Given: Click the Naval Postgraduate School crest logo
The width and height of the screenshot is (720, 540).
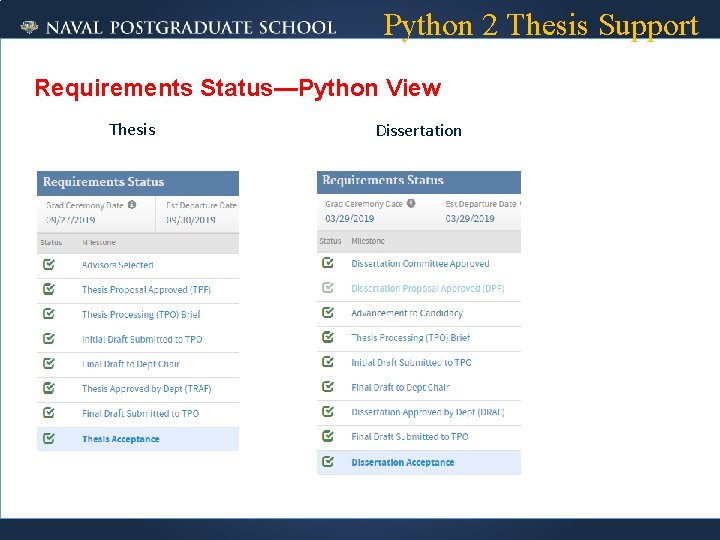Looking at the screenshot, I should (29, 27).
